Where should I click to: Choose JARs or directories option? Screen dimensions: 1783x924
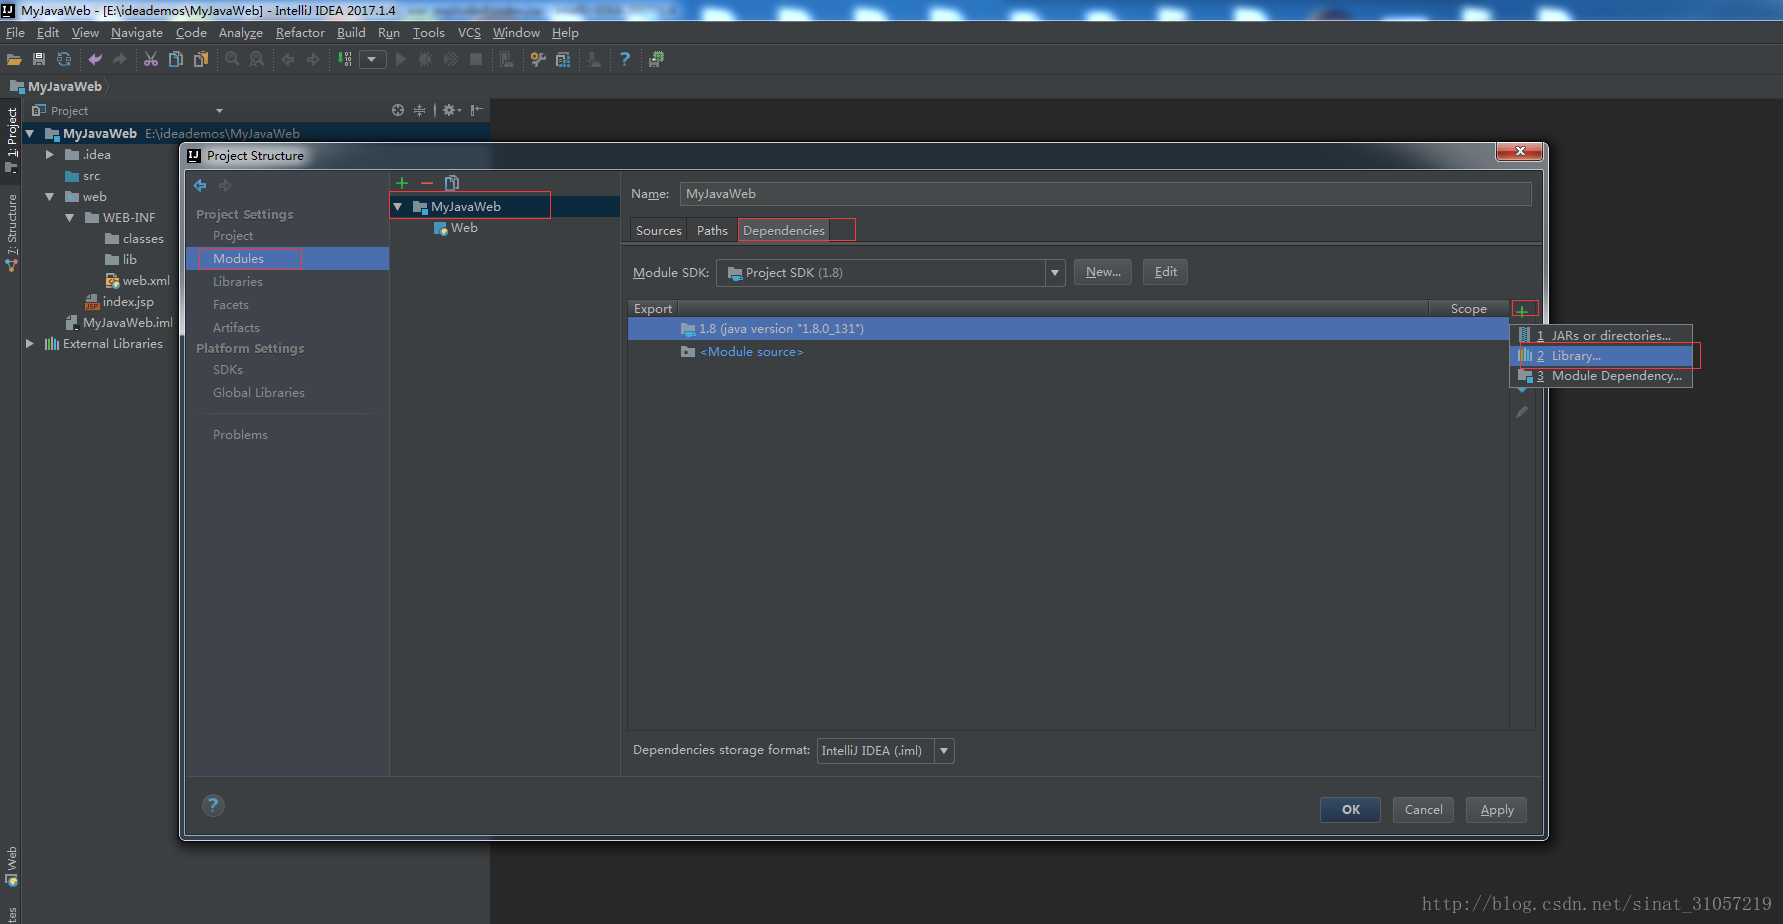tap(1600, 336)
